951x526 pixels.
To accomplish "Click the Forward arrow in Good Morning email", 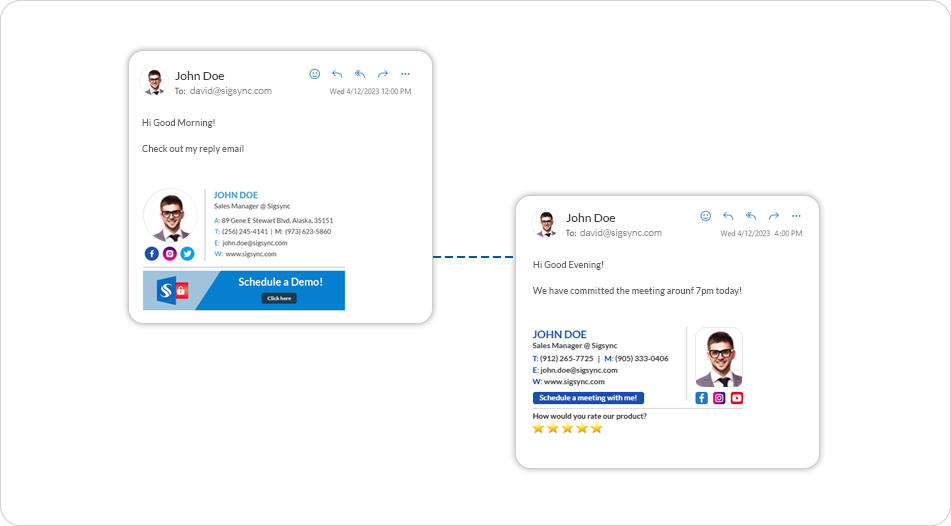I will point(382,74).
